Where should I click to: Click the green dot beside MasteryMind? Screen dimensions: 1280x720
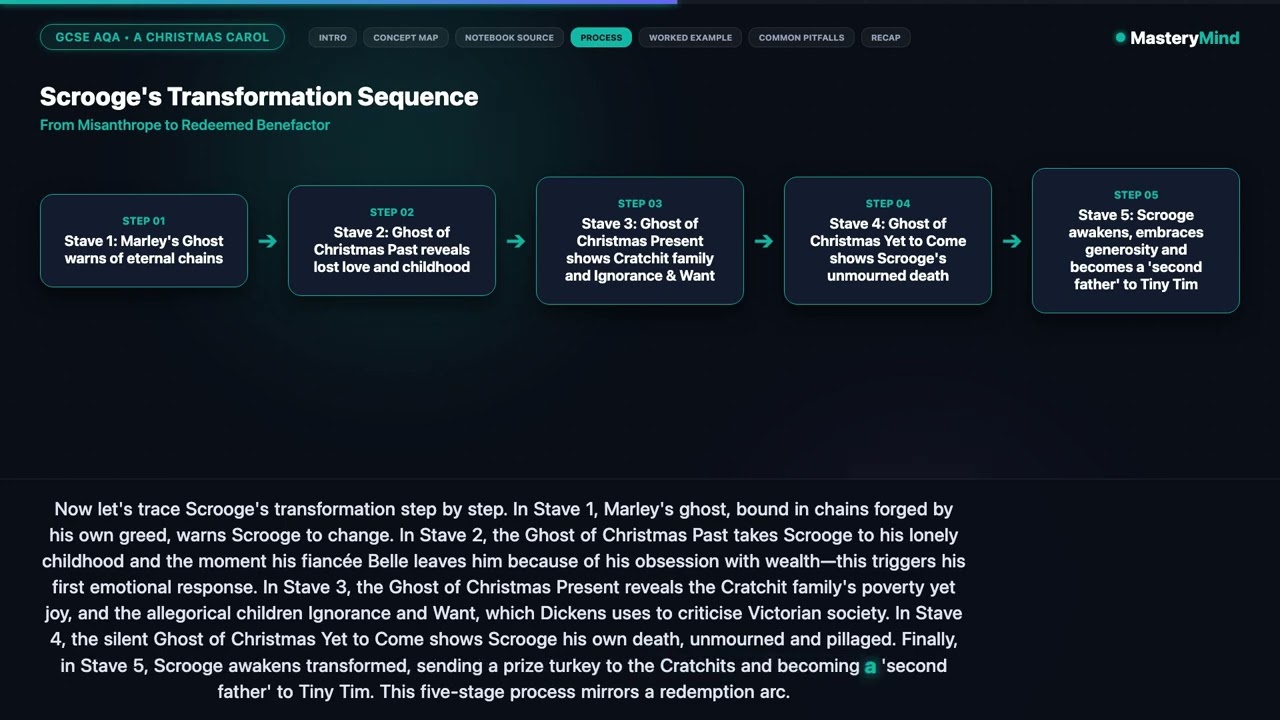pyautogui.click(x=1120, y=38)
